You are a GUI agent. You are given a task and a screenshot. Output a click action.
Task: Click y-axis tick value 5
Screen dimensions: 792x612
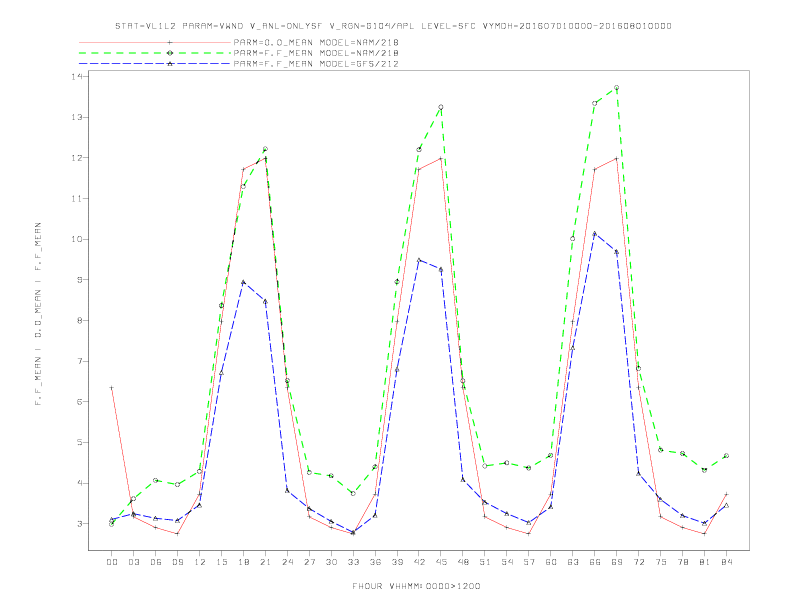coord(80,442)
